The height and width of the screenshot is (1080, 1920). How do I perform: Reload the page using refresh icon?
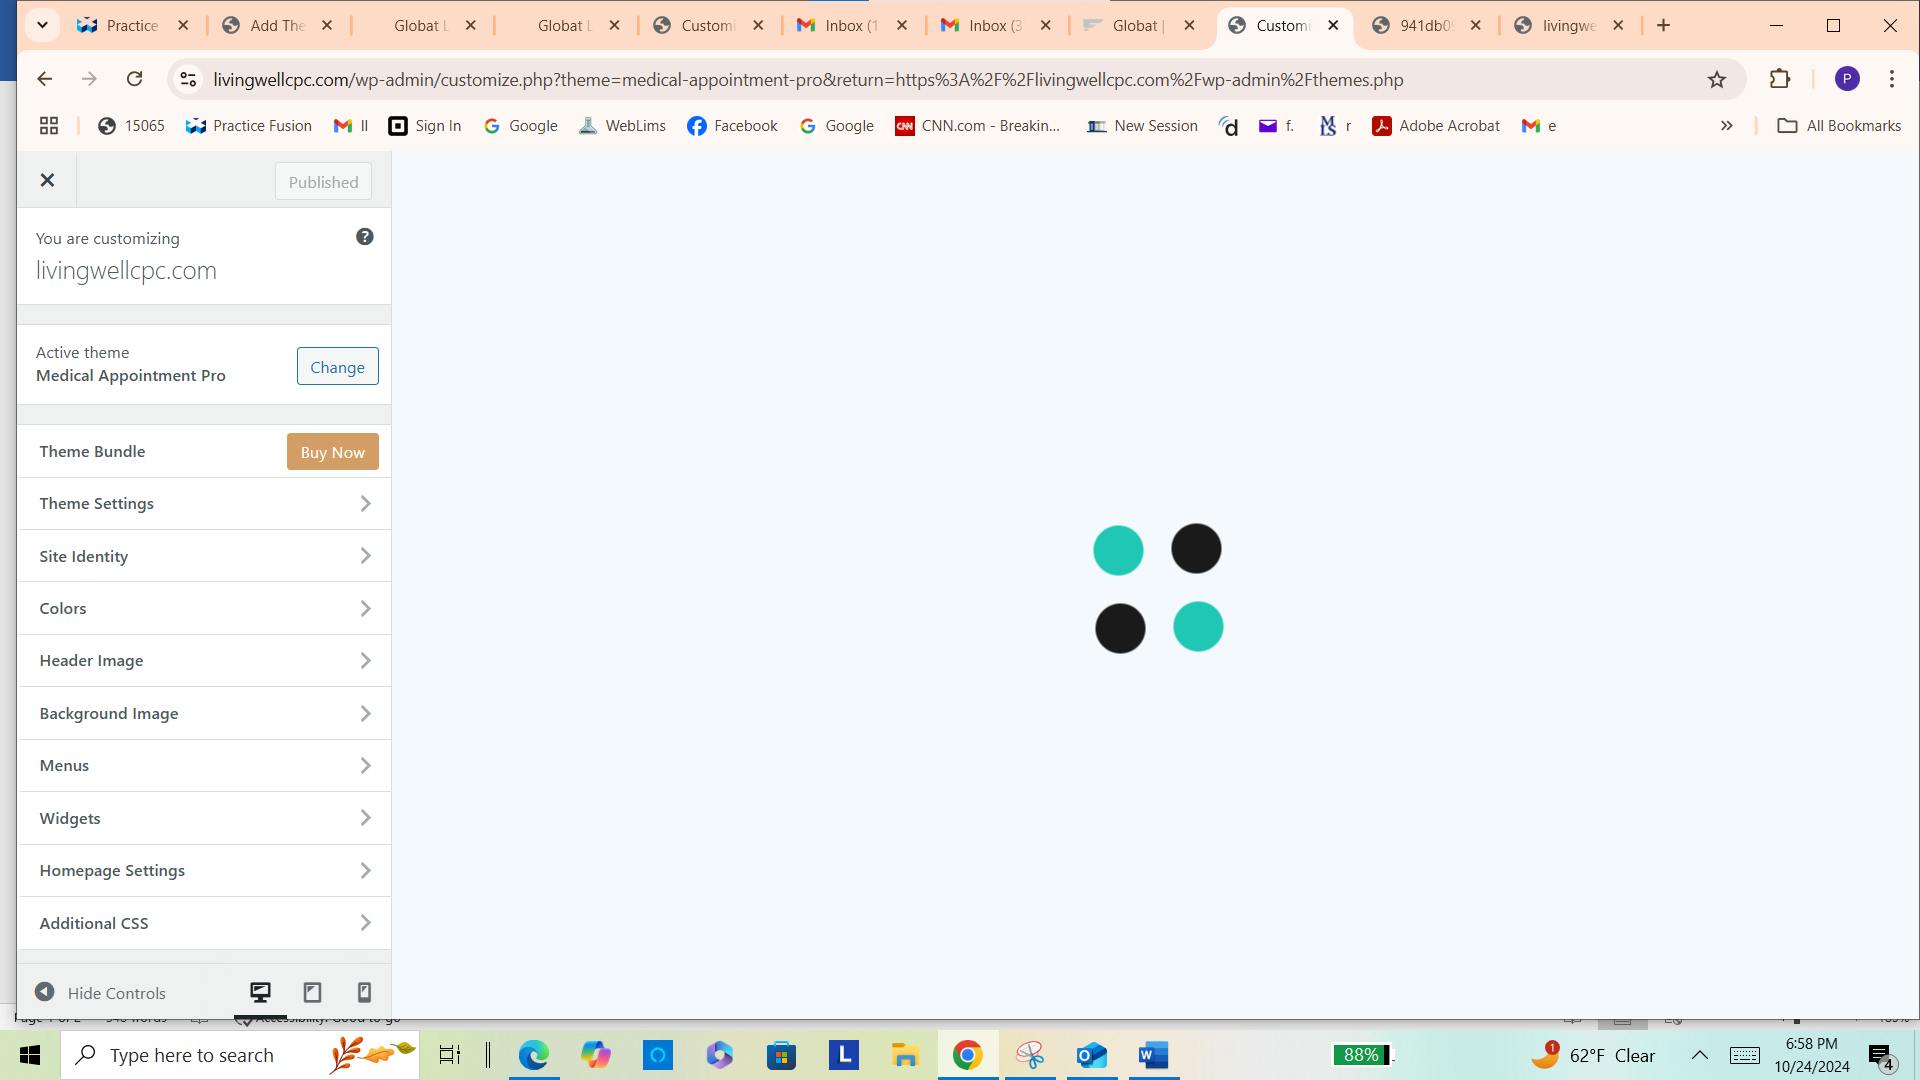134,79
